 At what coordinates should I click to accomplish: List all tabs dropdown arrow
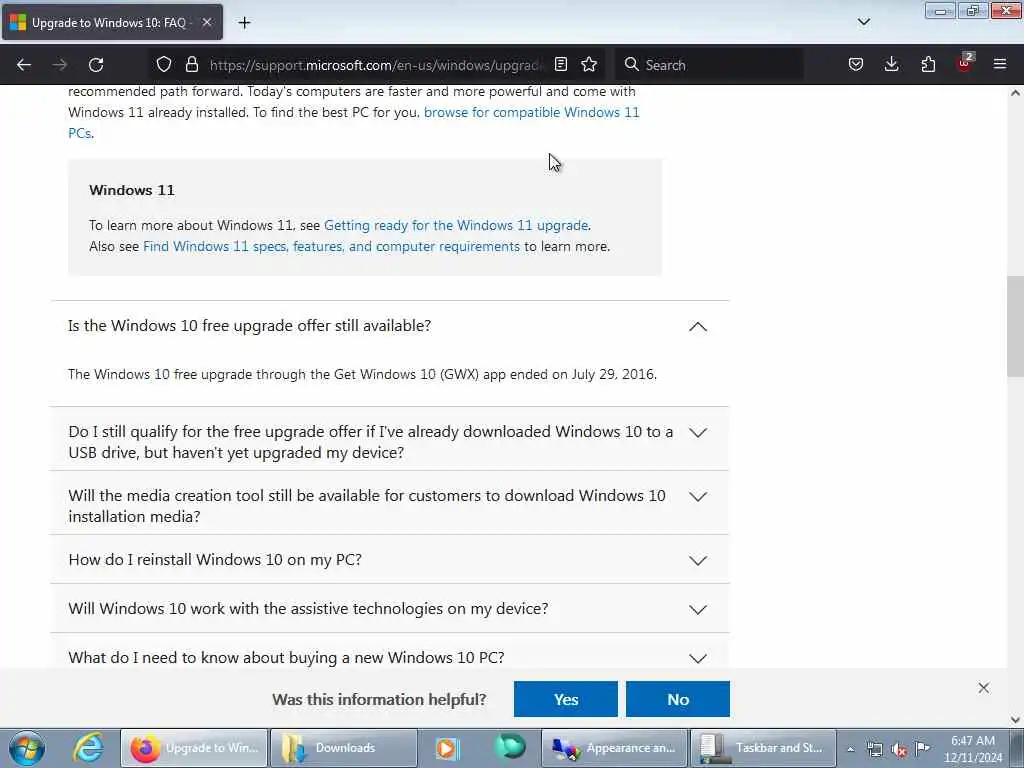[x=864, y=22]
